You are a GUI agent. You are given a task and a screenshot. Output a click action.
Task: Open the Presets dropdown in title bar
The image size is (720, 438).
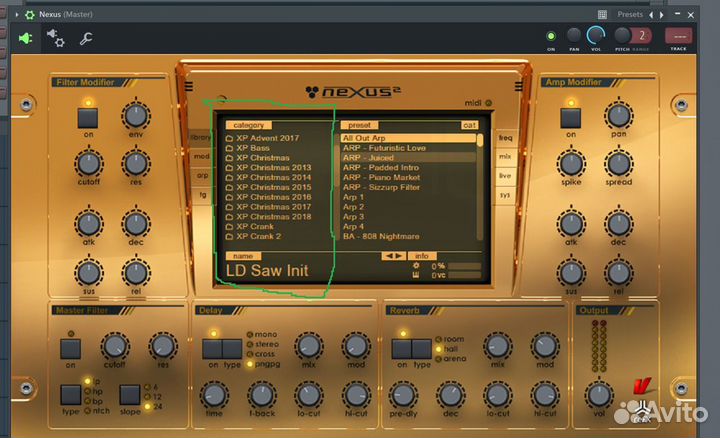tap(630, 14)
